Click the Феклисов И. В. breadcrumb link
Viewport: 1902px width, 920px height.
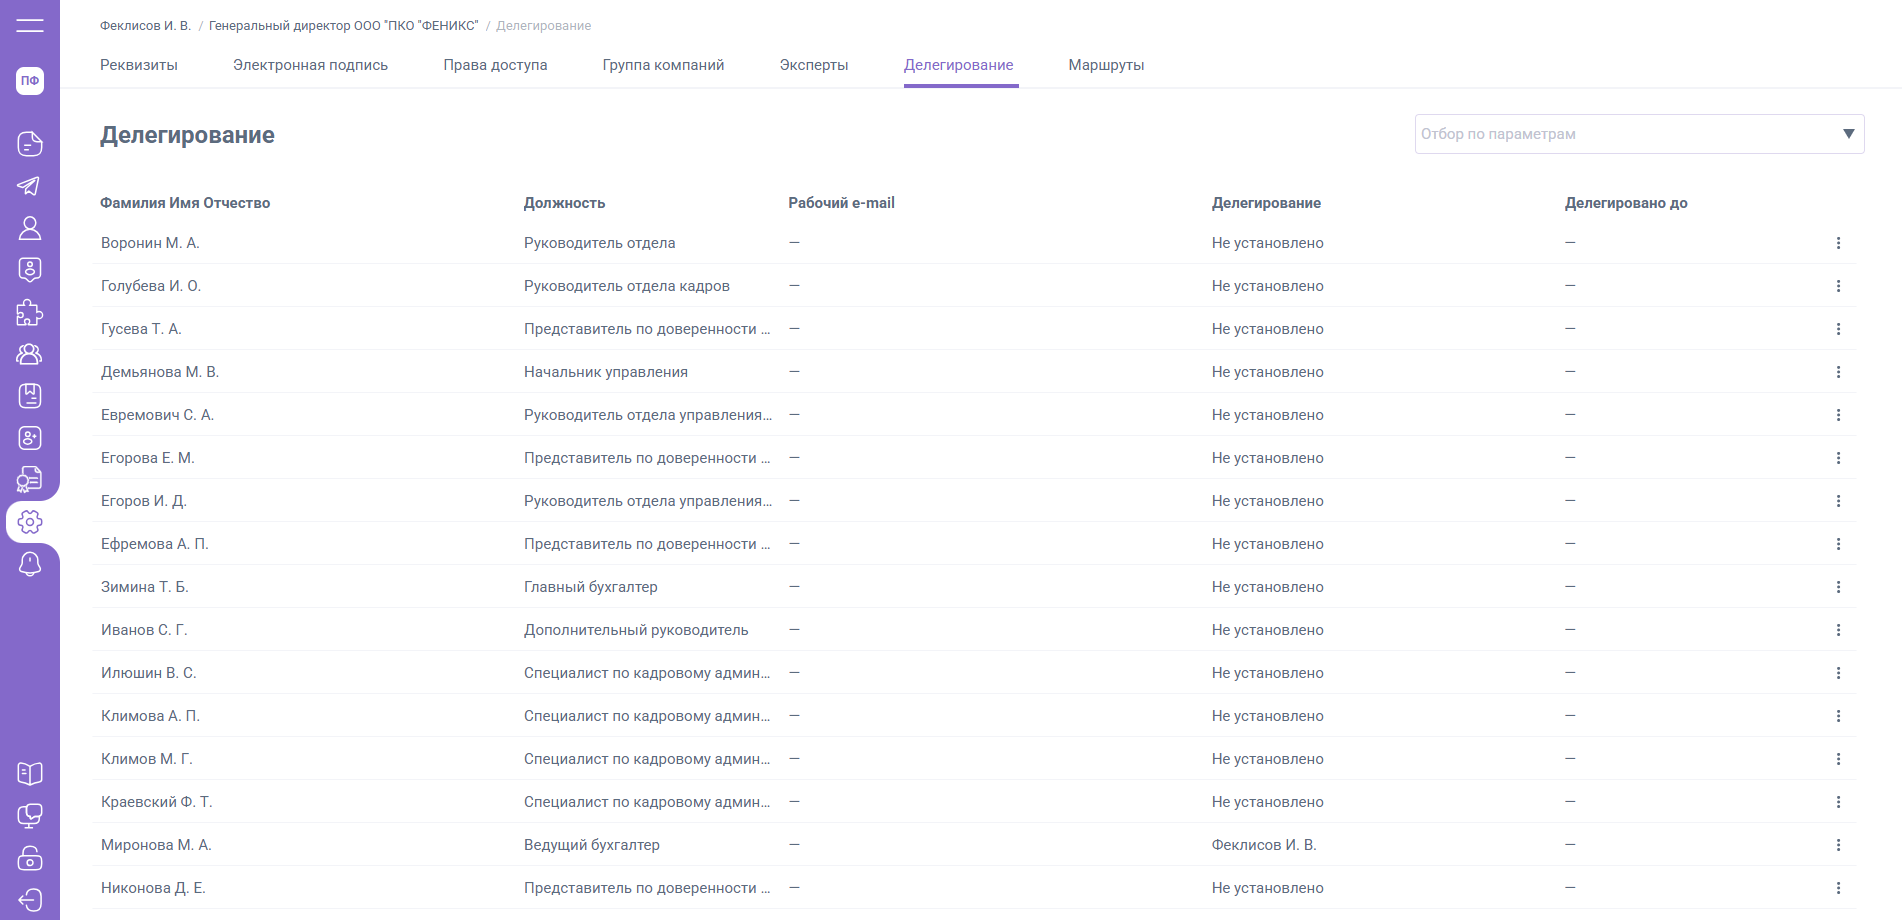pyautogui.click(x=145, y=26)
